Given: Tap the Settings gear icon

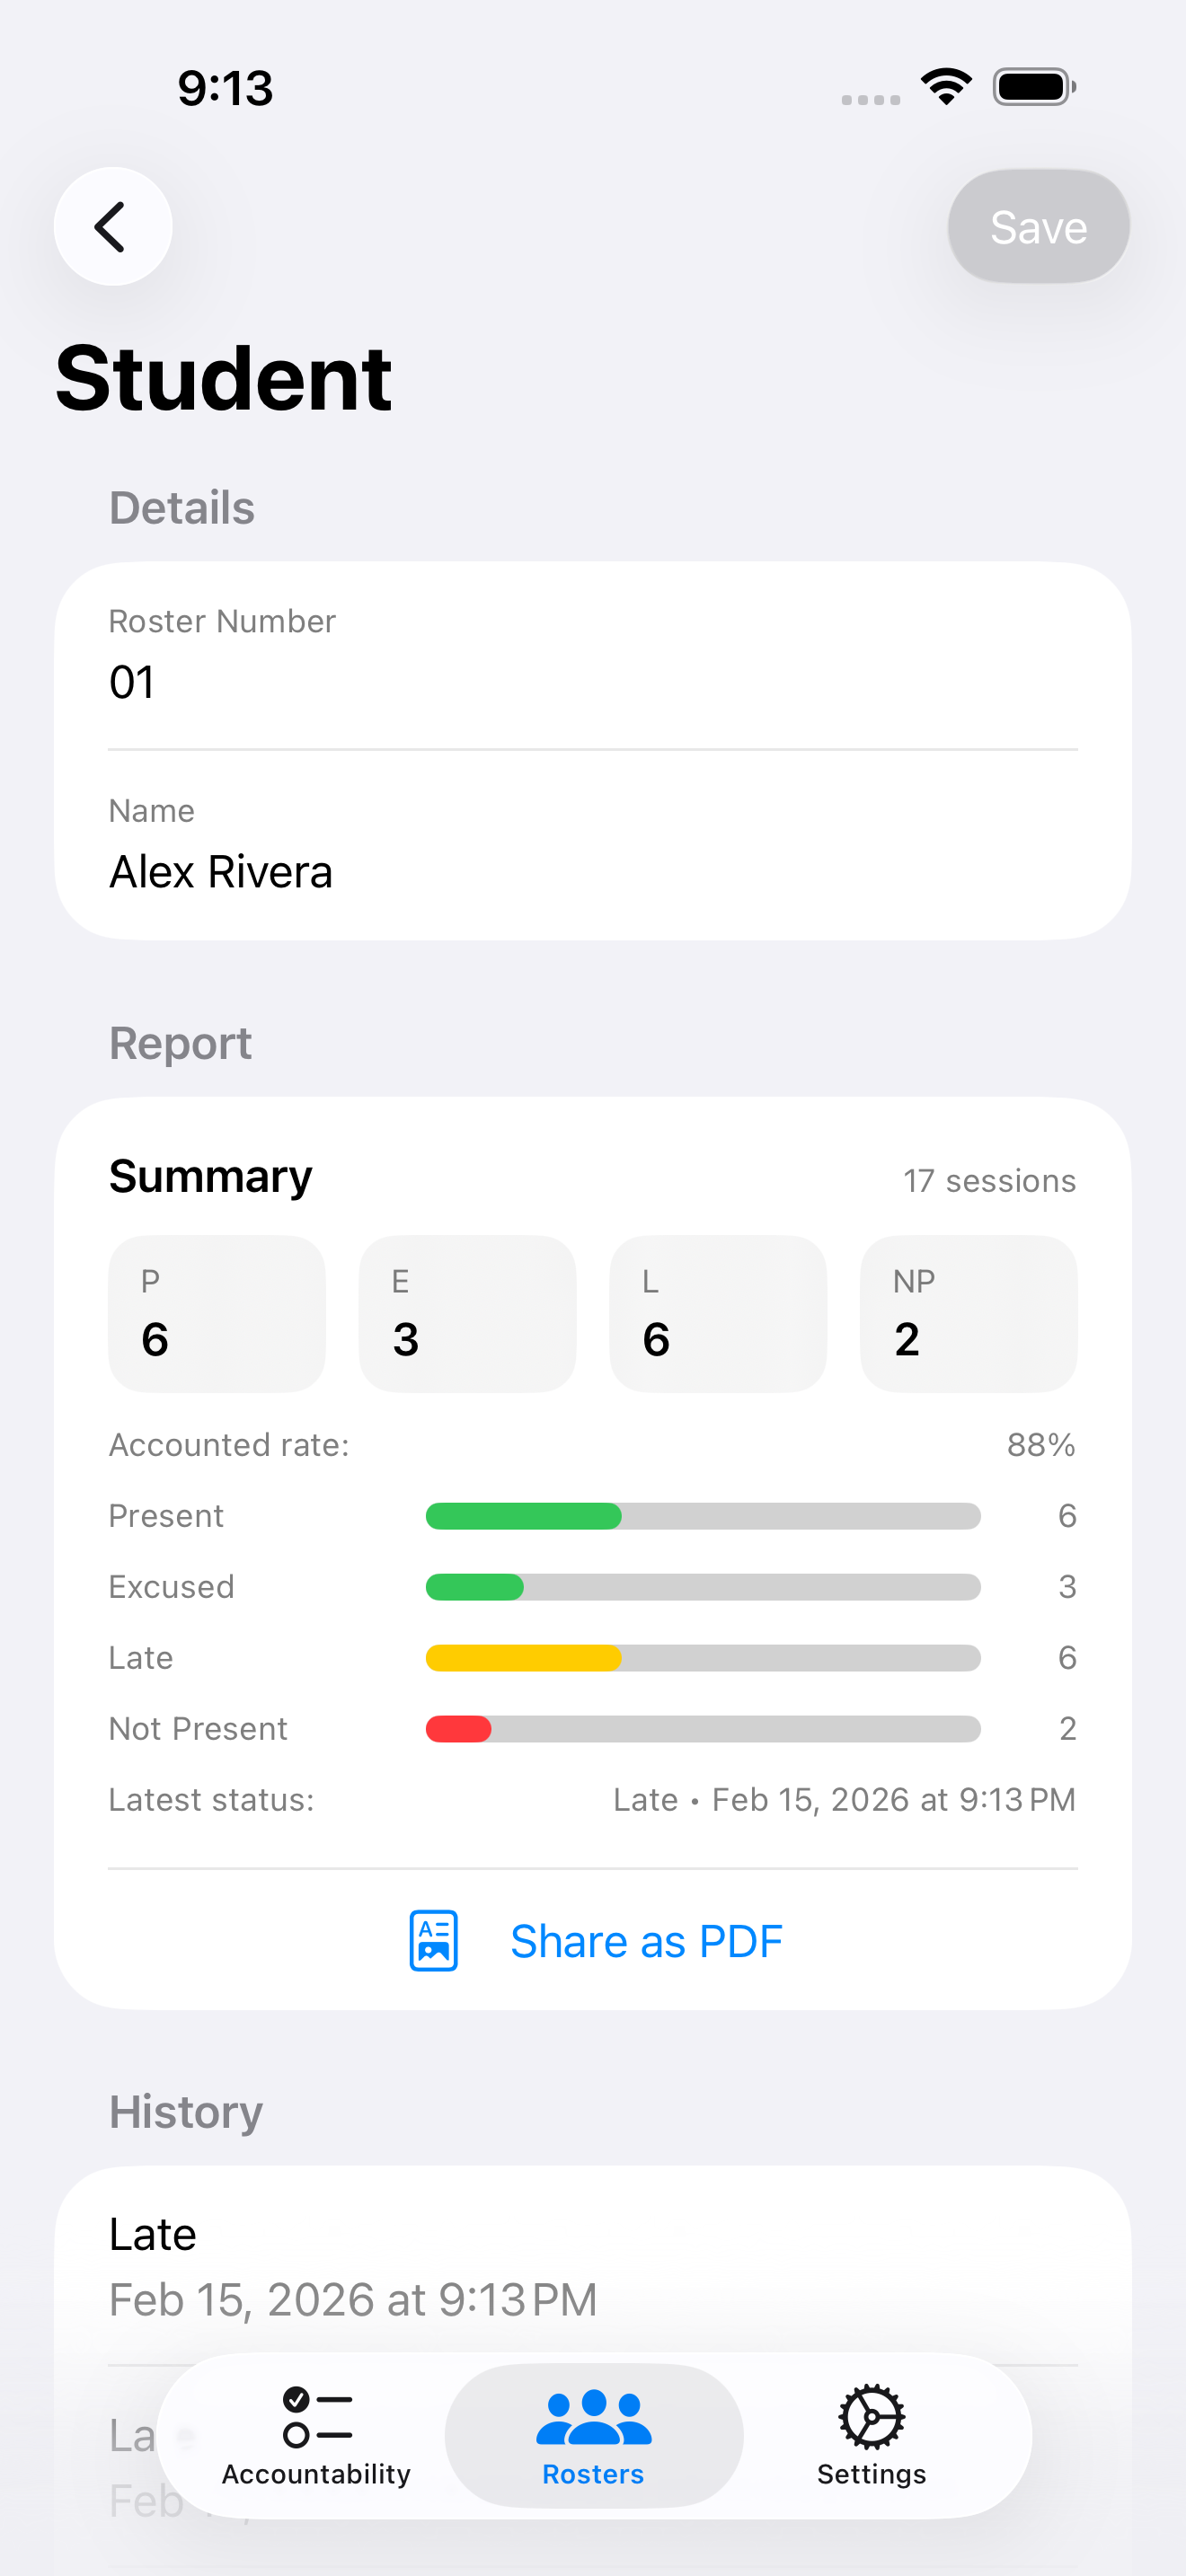Looking at the screenshot, I should pyautogui.click(x=871, y=2416).
